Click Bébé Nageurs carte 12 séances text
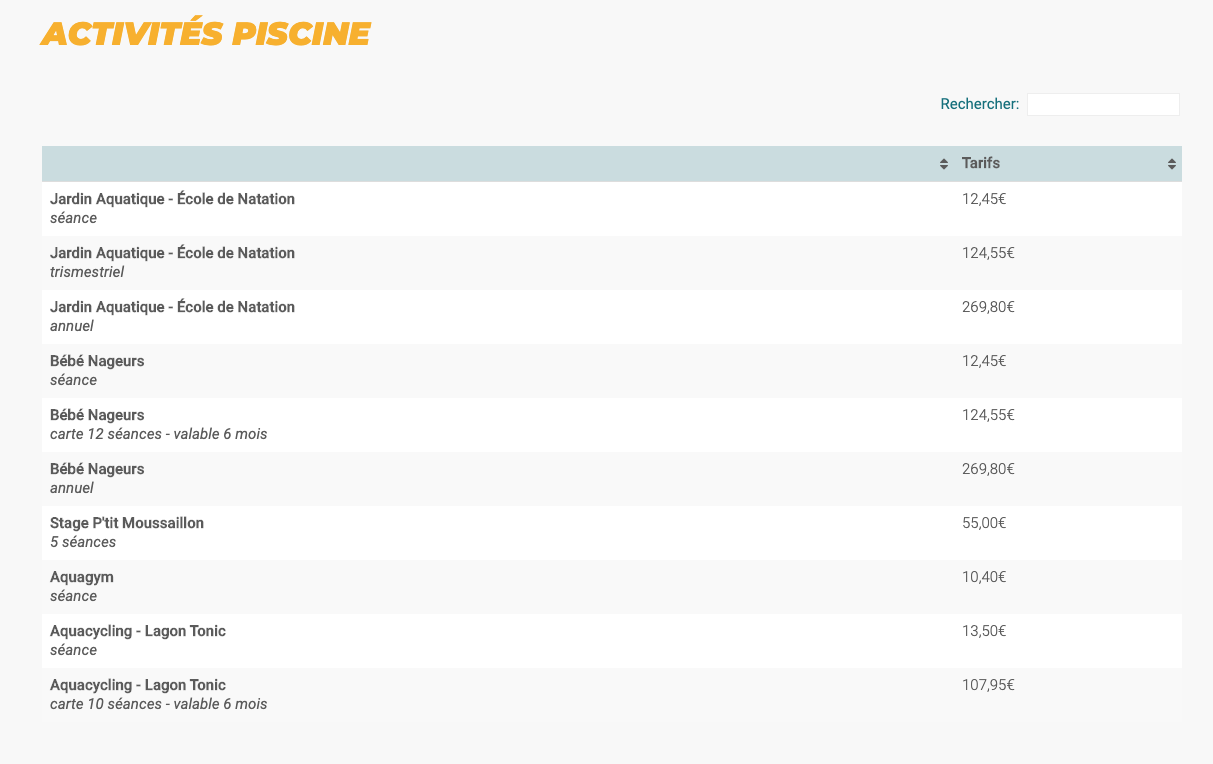This screenshot has height=764, width=1213. (158, 434)
